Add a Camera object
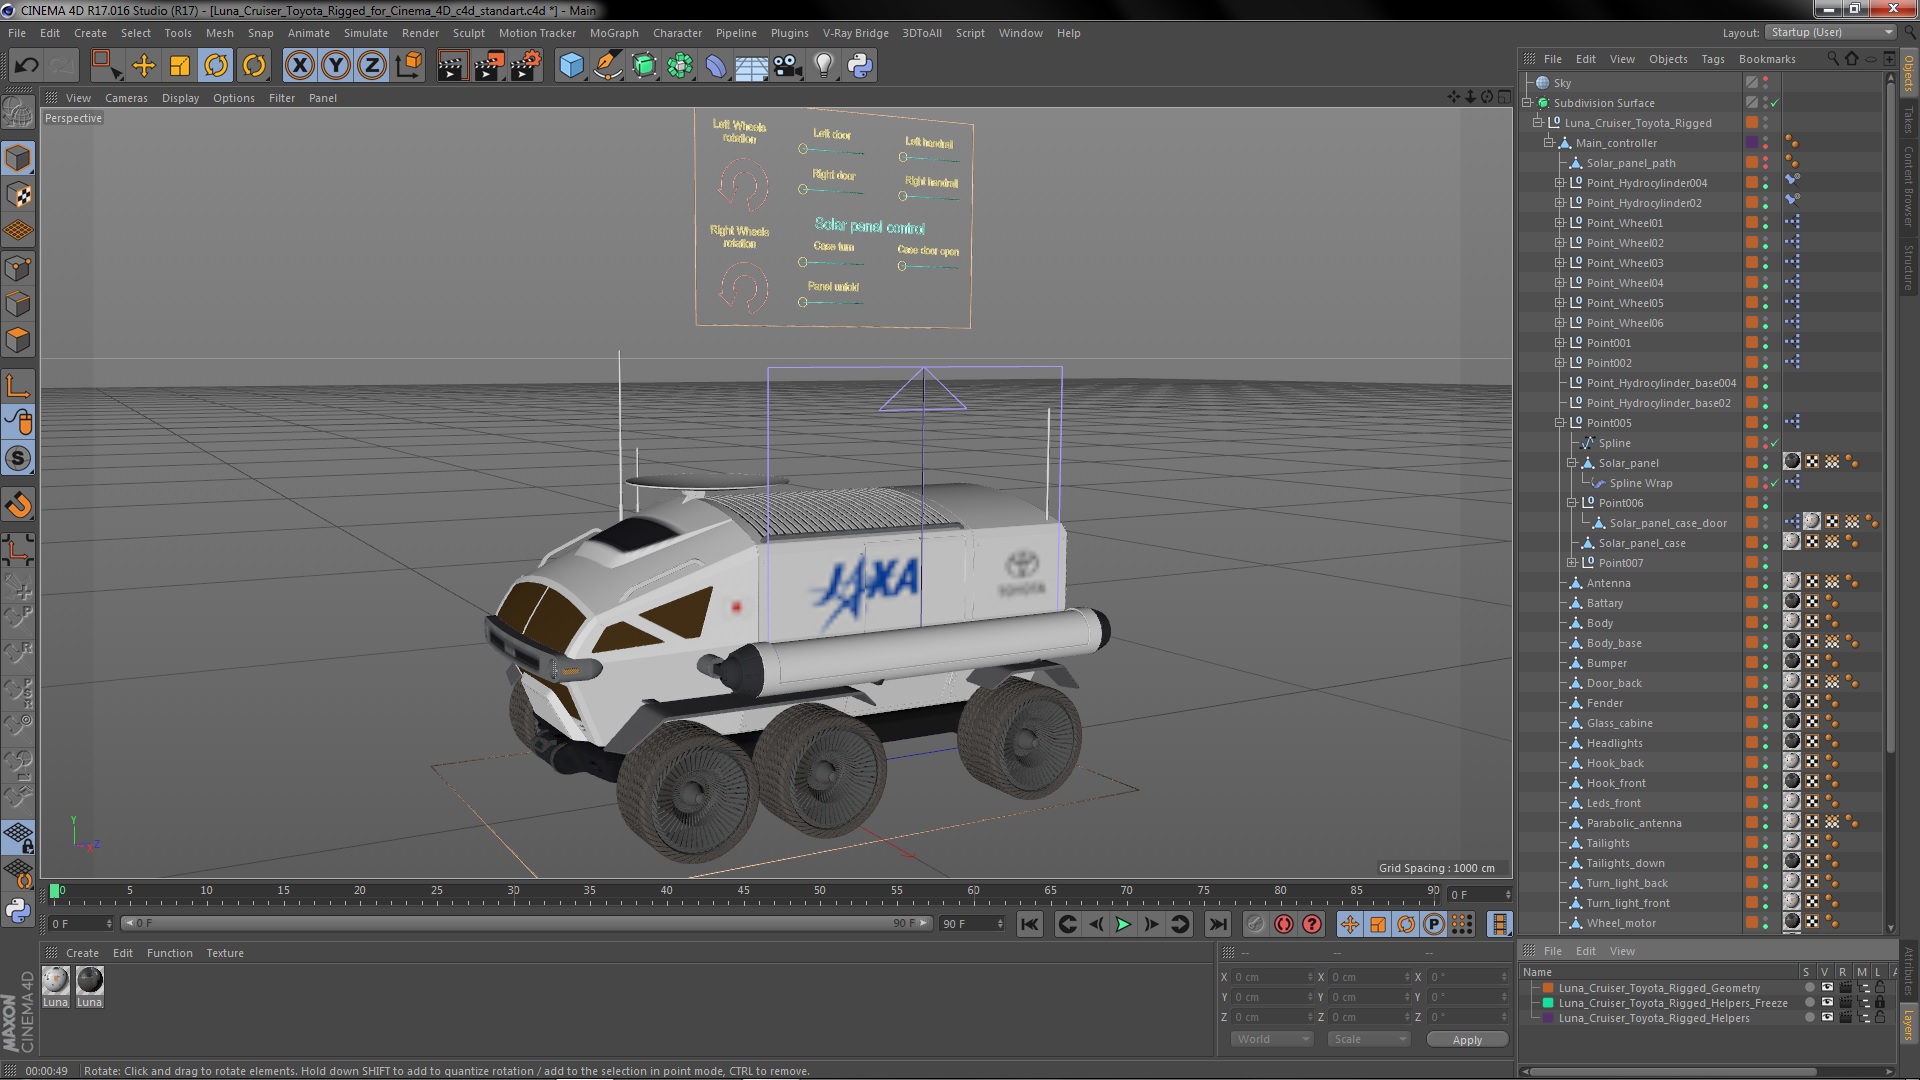 pyautogui.click(x=788, y=66)
